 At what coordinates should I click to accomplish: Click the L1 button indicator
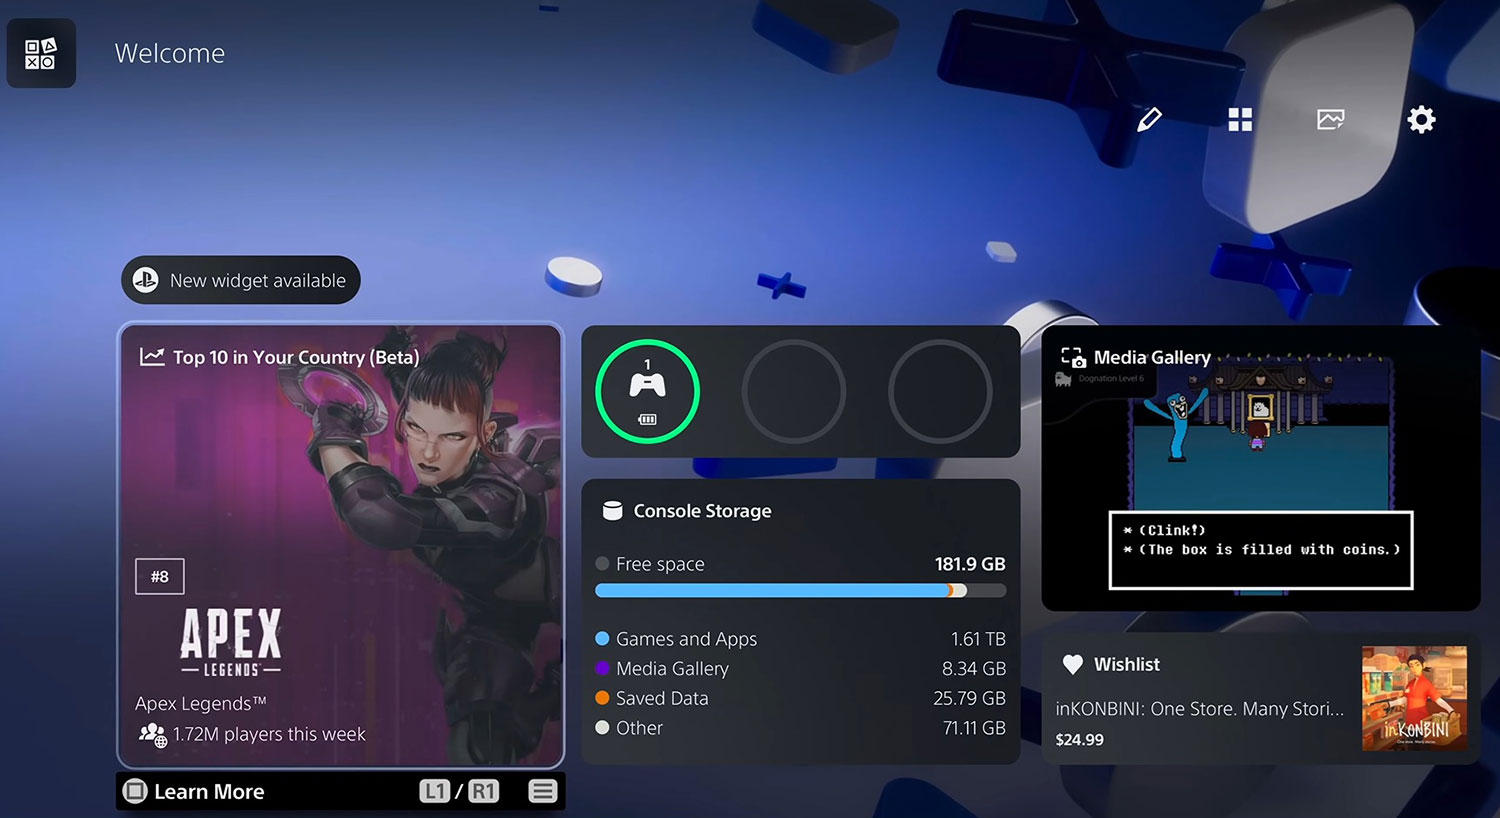435,792
